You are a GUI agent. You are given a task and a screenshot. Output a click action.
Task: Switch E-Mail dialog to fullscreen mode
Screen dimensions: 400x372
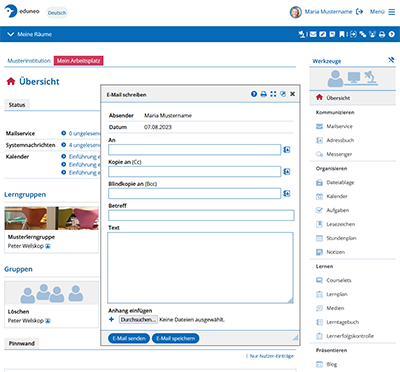(x=273, y=94)
